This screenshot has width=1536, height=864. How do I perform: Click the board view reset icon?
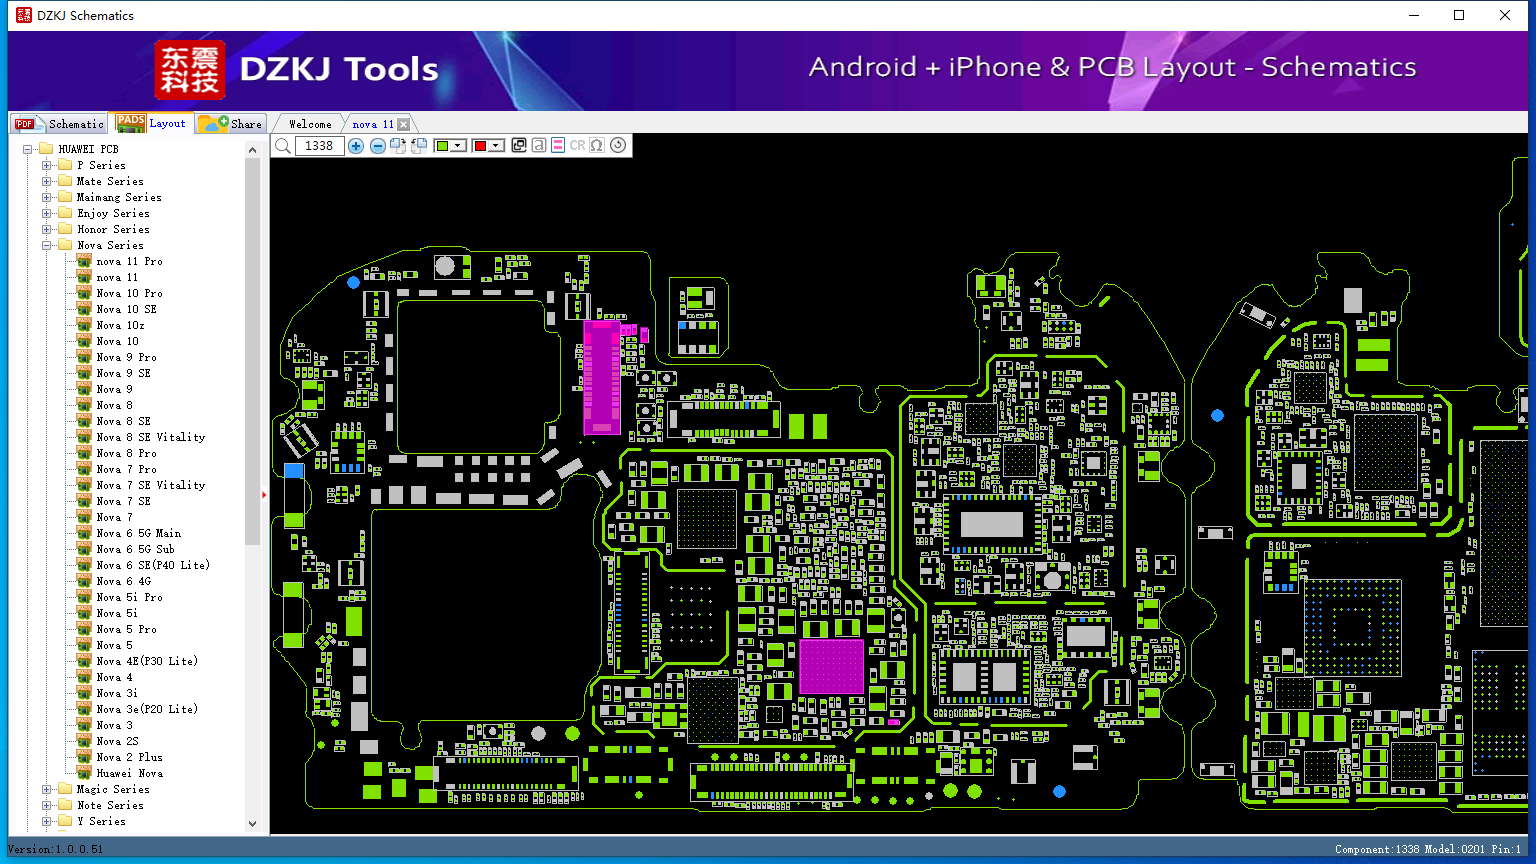click(618, 145)
